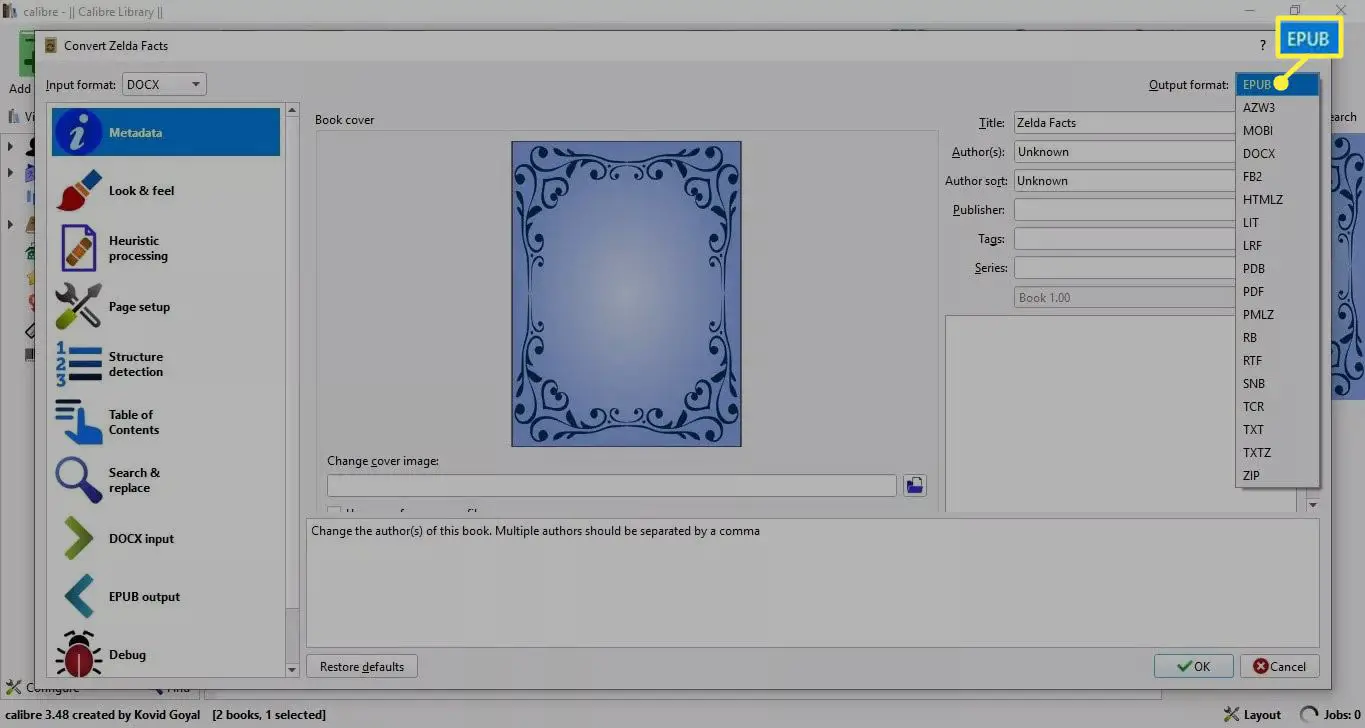1365x728 pixels.
Task: Select LRF output format
Action: [x=1277, y=246]
